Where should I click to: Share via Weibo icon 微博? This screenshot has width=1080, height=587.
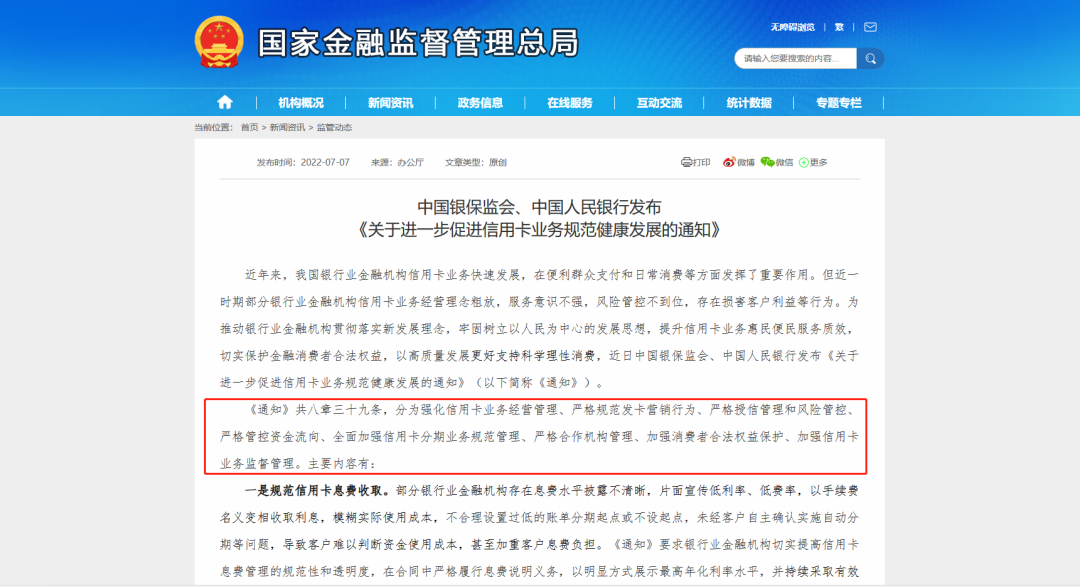tap(738, 163)
